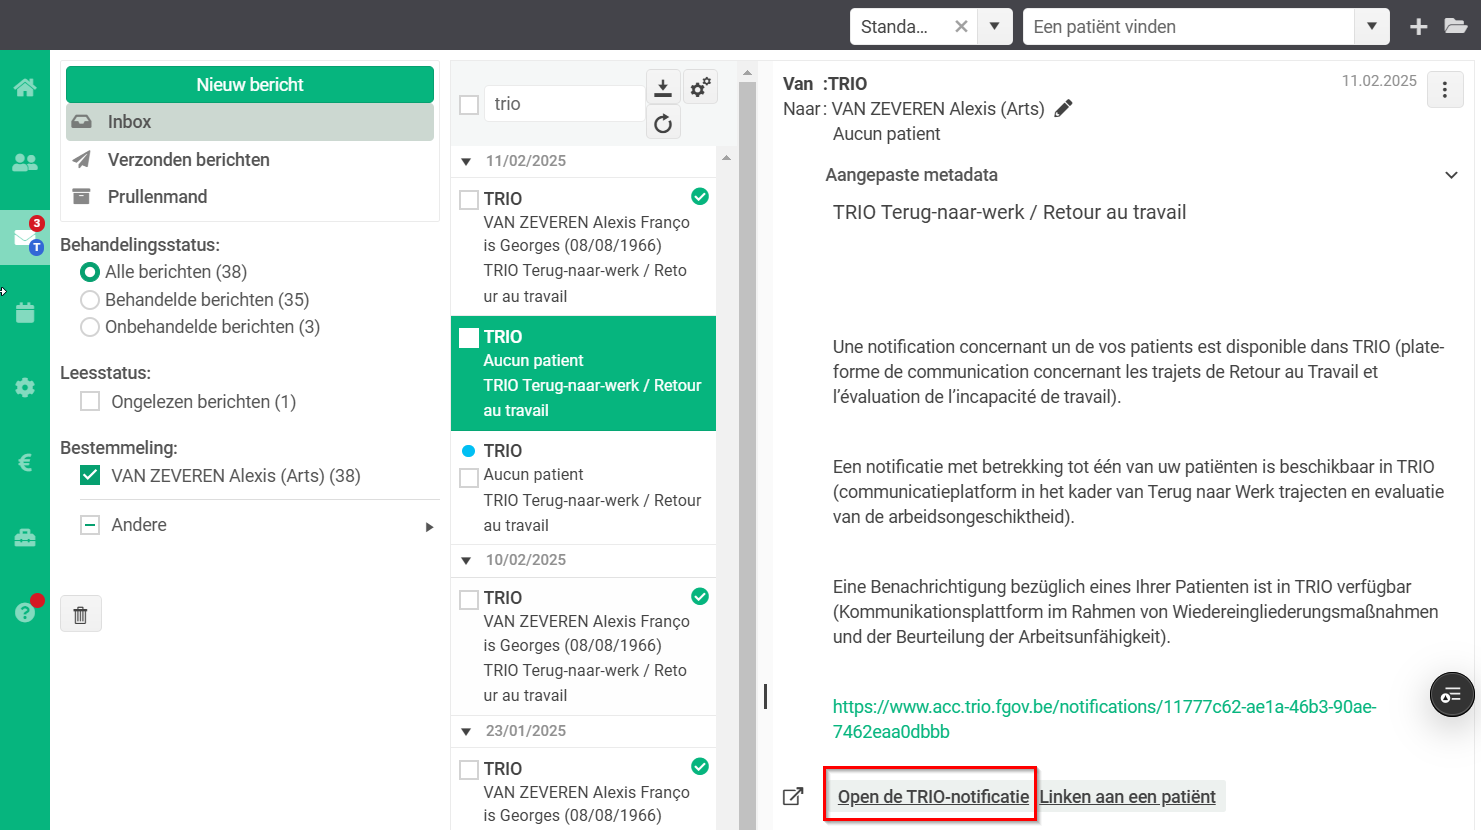Image resolution: width=1481 pixels, height=830 pixels.
Task: Tick checkbox of 10/02/2025 TRIO message
Action: tap(469, 600)
